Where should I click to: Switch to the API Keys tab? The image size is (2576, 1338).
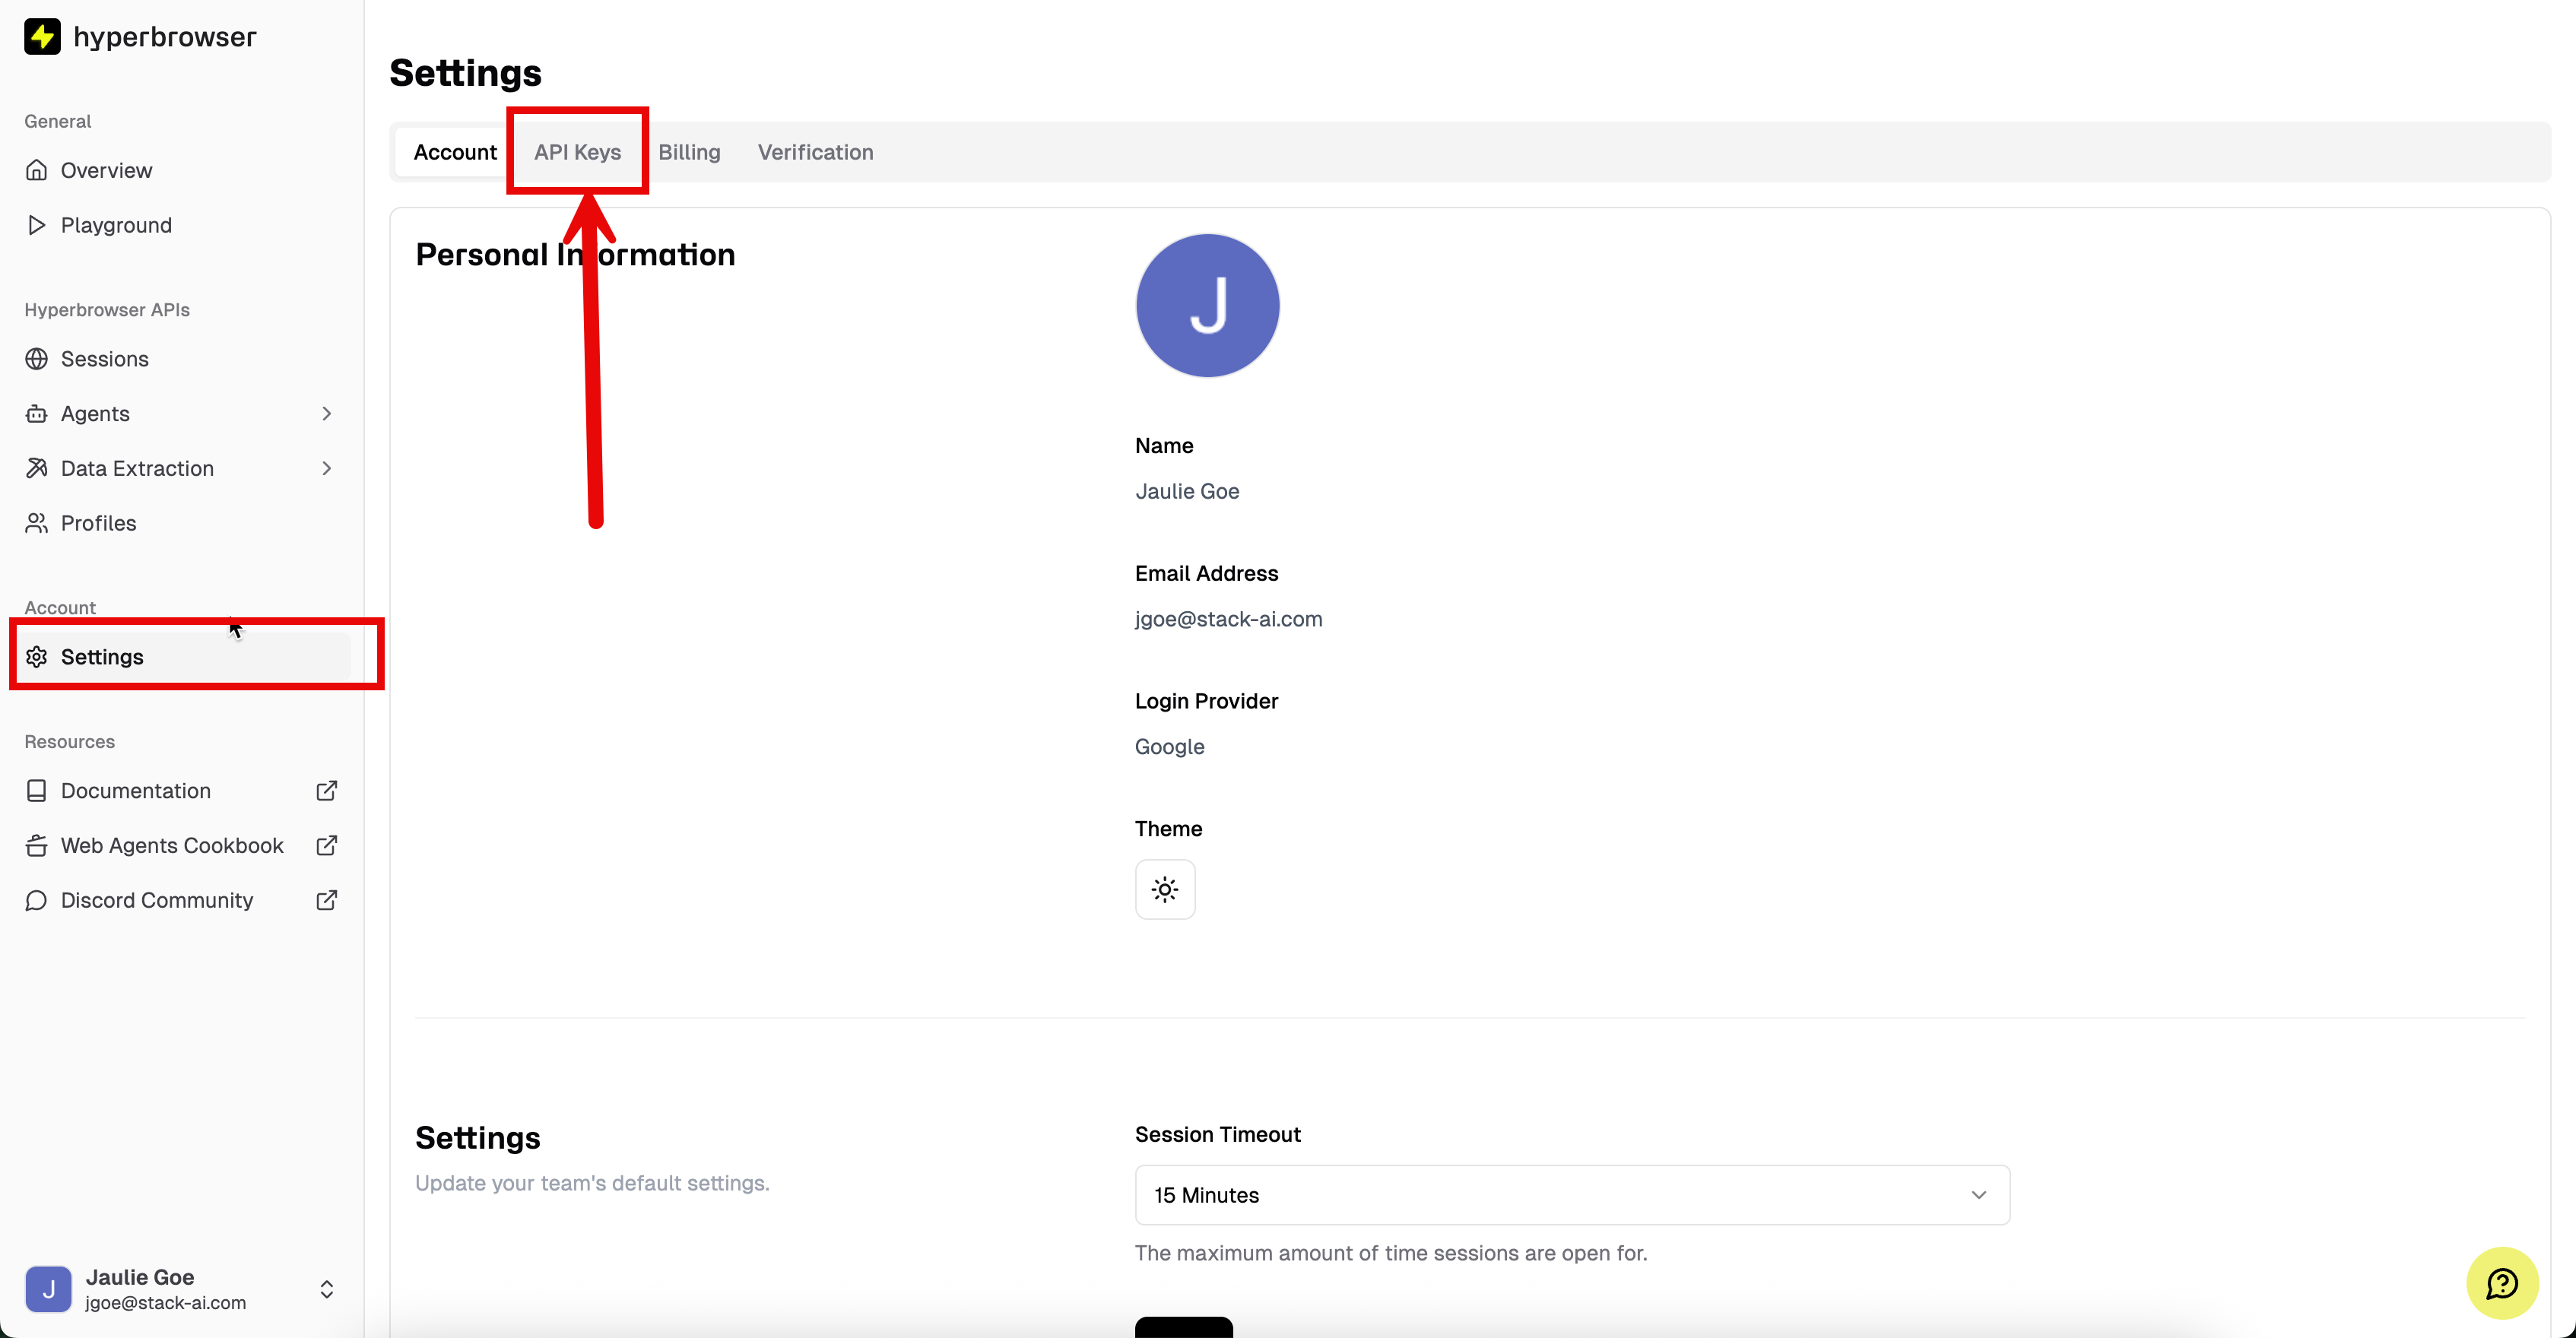coord(577,152)
